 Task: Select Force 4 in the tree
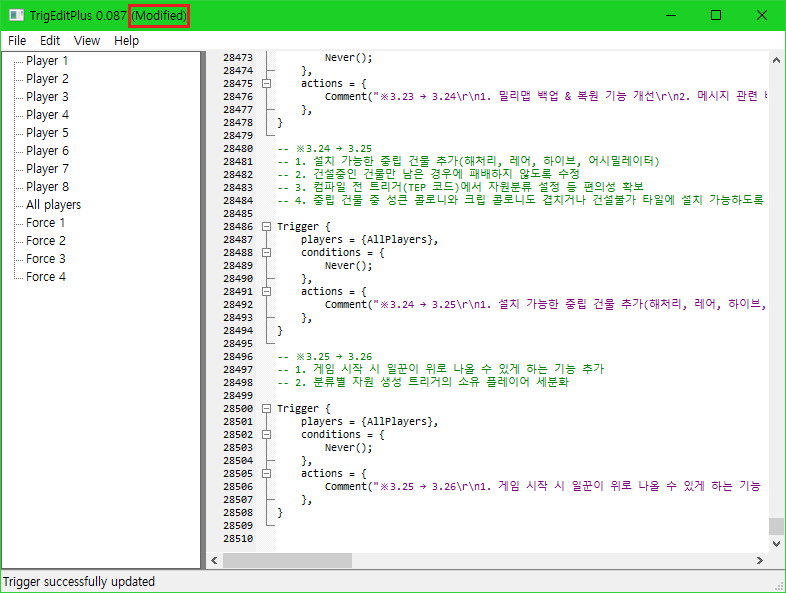tap(46, 277)
